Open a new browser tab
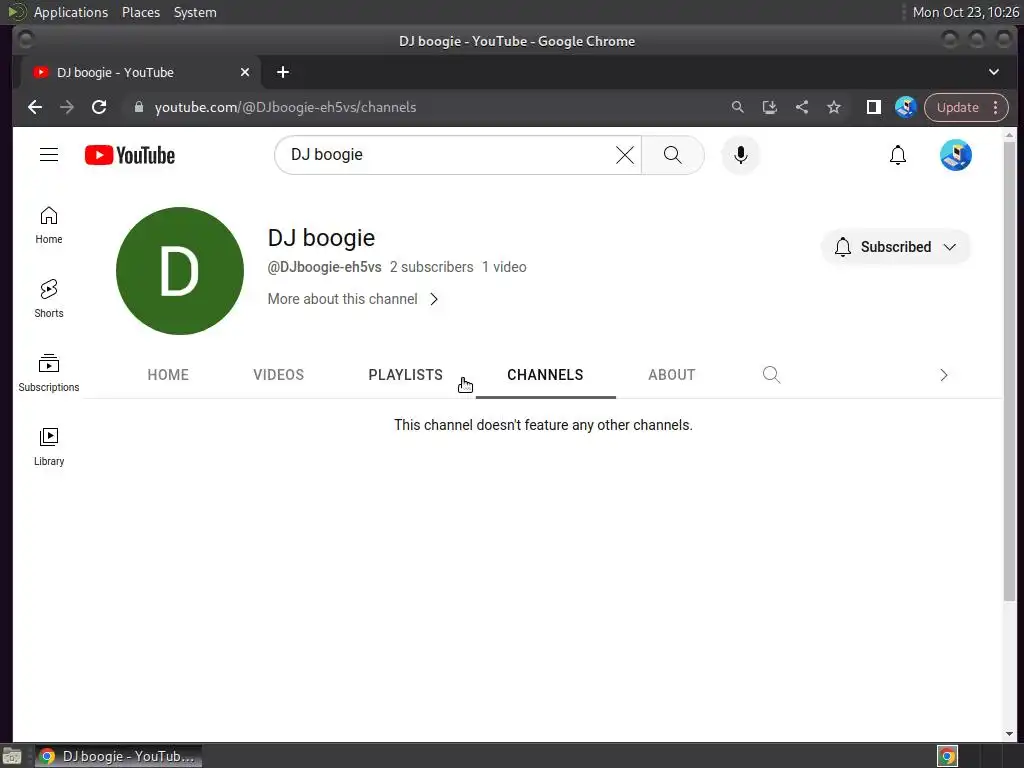This screenshot has width=1024, height=768. tap(283, 72)
